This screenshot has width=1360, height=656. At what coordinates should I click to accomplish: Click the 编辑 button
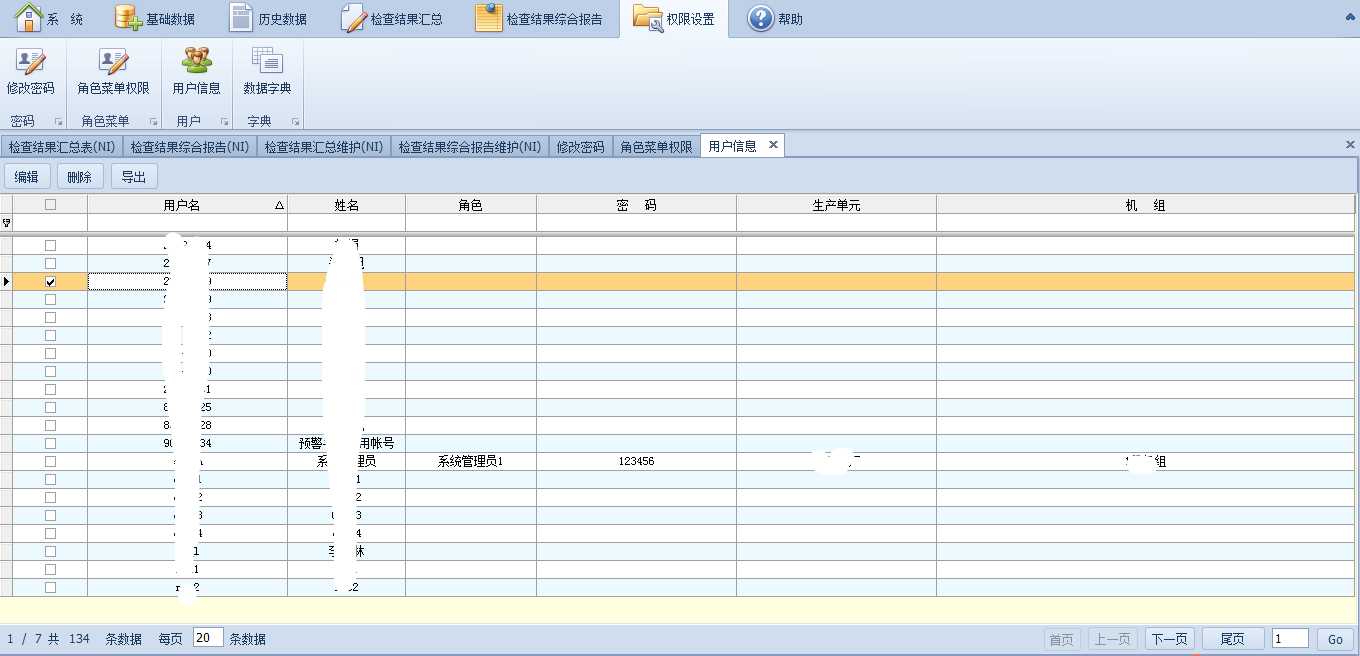(27, 177)
